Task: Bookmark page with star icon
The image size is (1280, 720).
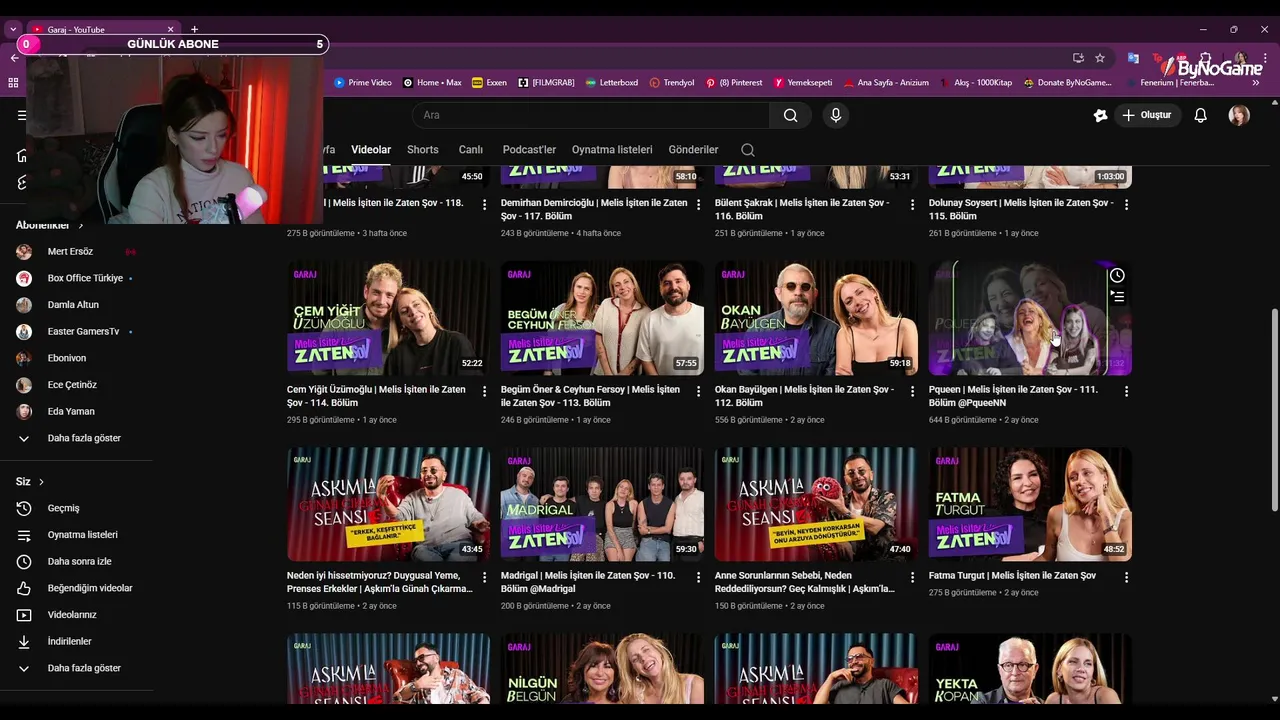Action: pos(1100,58)
